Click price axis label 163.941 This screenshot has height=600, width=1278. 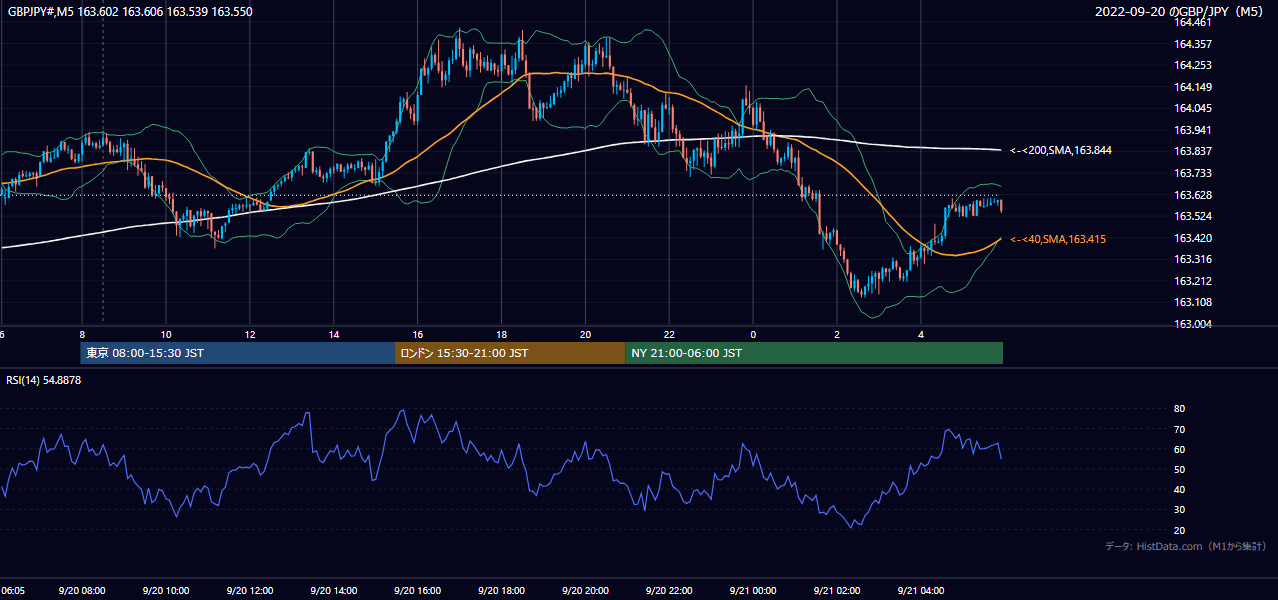pos(1195,130)
